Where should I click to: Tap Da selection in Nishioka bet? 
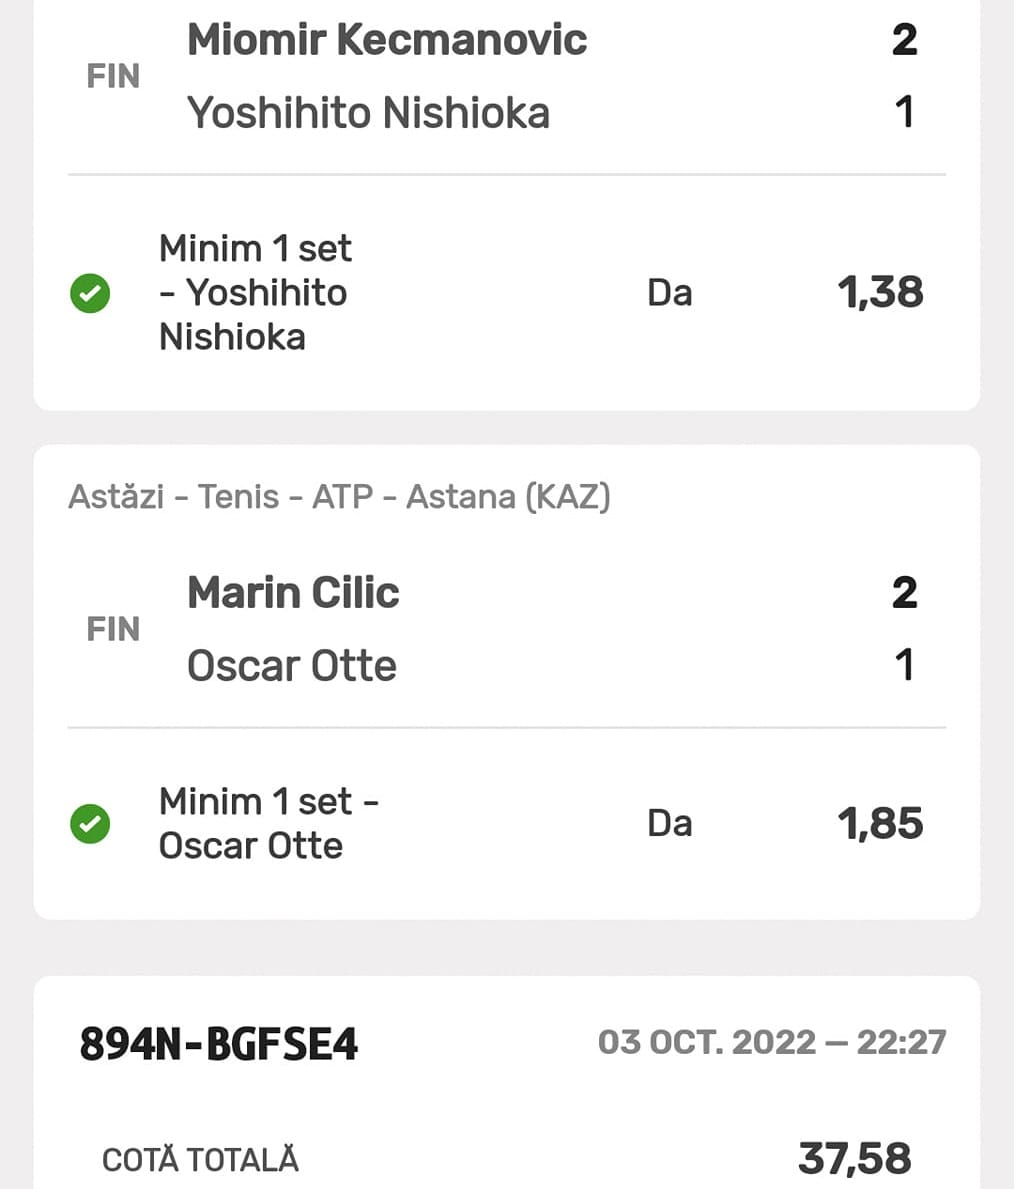669,293
